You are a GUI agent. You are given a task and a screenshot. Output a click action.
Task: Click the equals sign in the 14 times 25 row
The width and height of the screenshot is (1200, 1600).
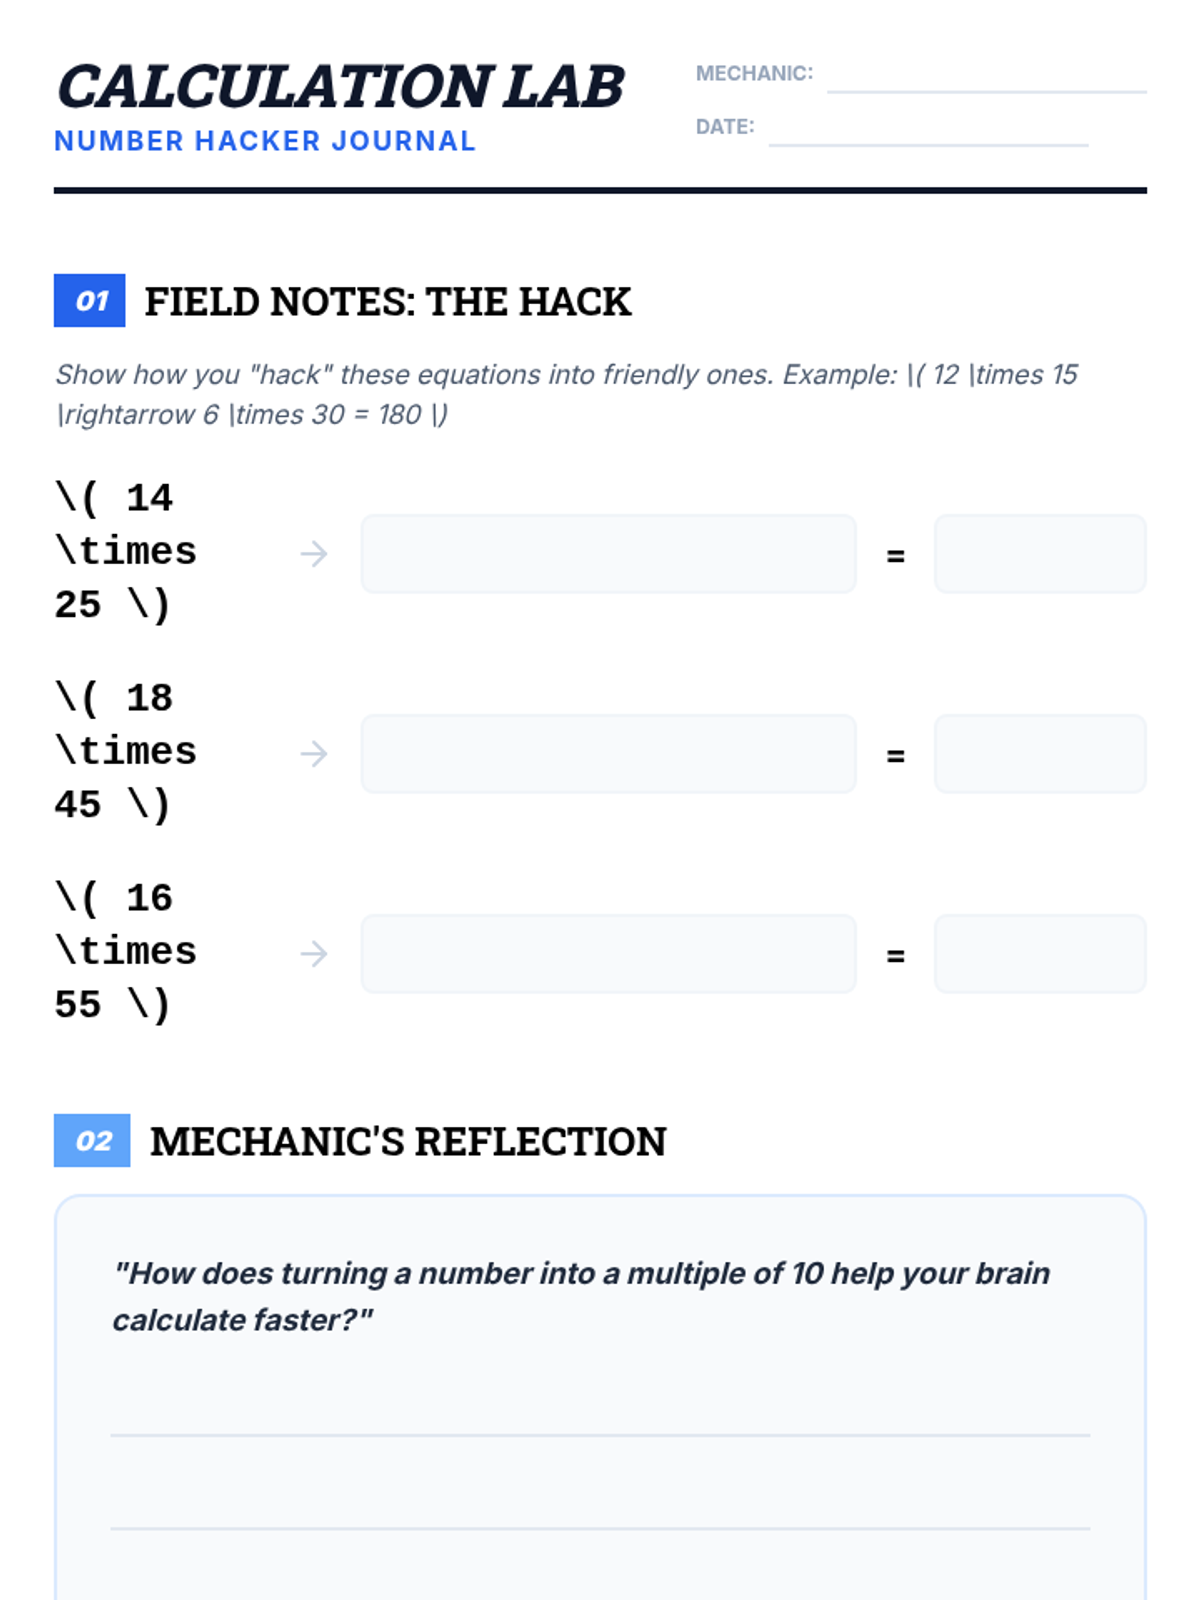pos(896,556)
